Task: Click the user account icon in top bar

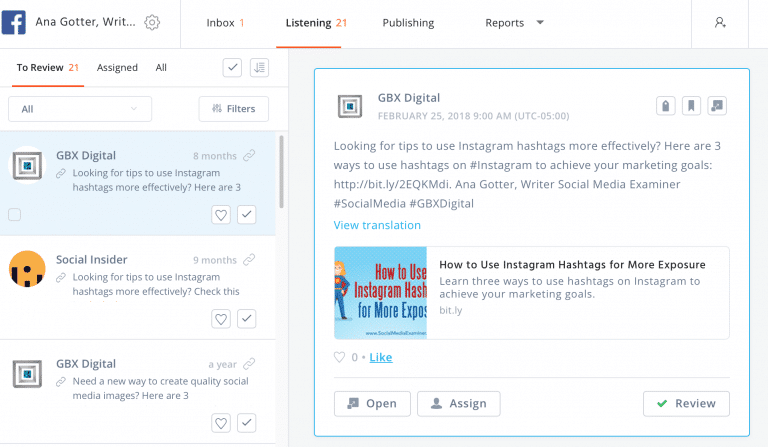Action: 720,22
